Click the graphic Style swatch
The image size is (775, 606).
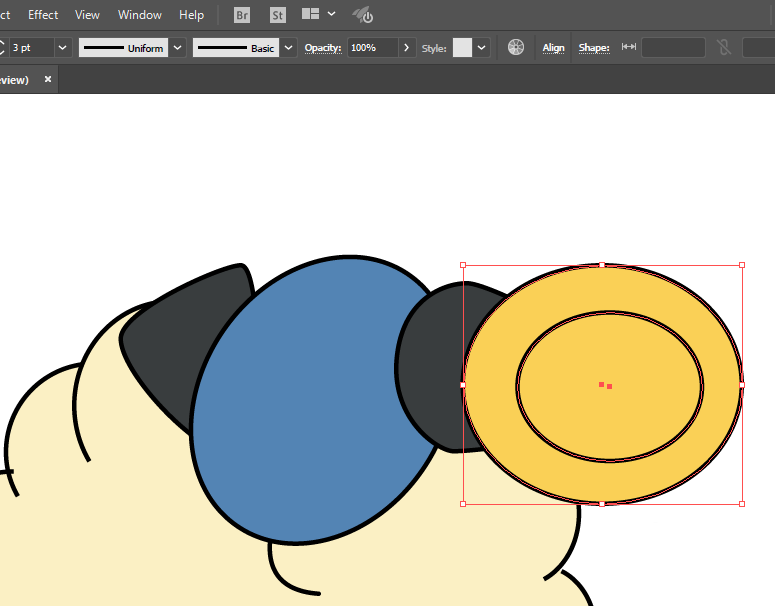point(463,48)
